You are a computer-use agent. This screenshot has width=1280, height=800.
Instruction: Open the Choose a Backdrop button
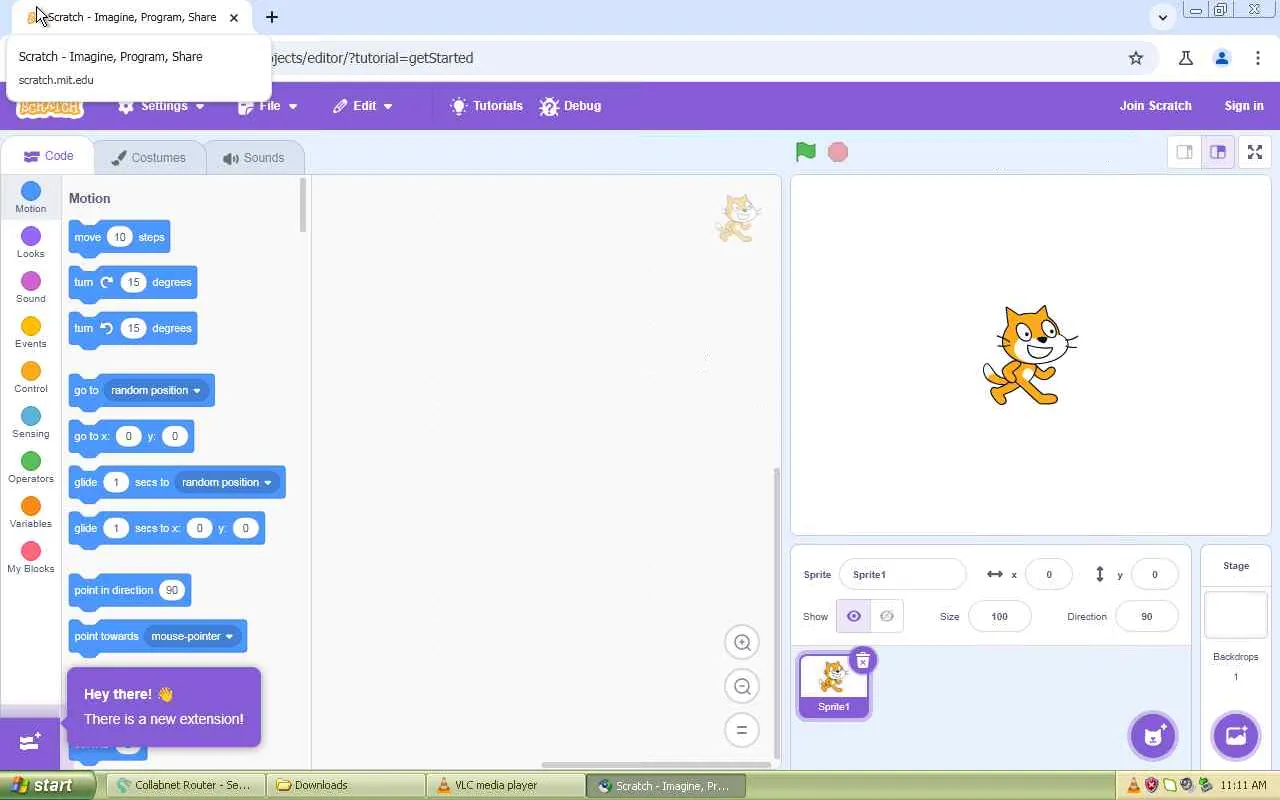click(1236, 736)
